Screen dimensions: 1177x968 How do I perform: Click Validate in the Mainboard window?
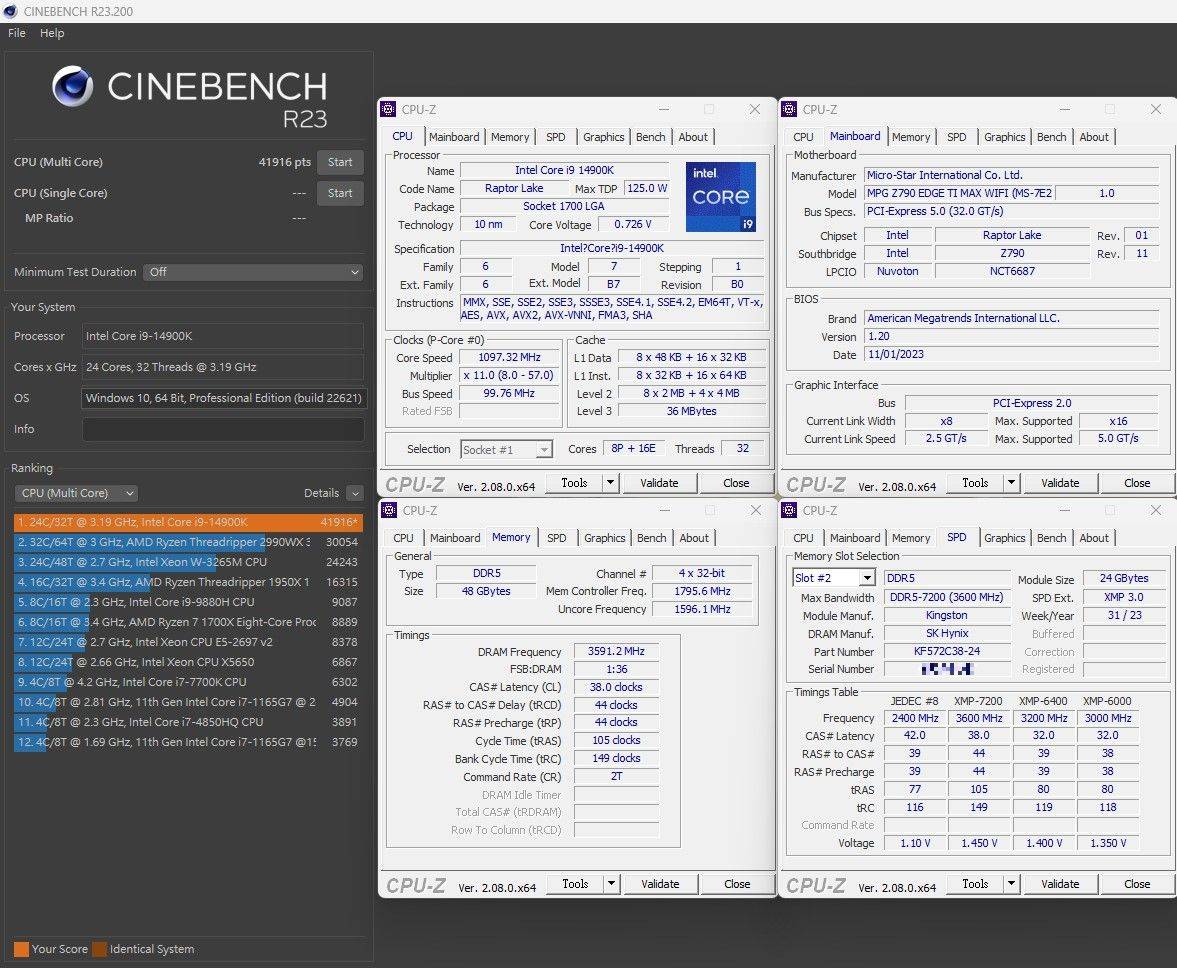pos(1060,483)
